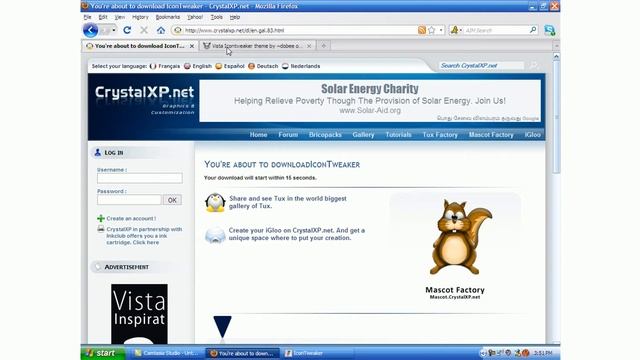Click the scrollbar up arrow
640x360 pixels.
coord(556,56)
